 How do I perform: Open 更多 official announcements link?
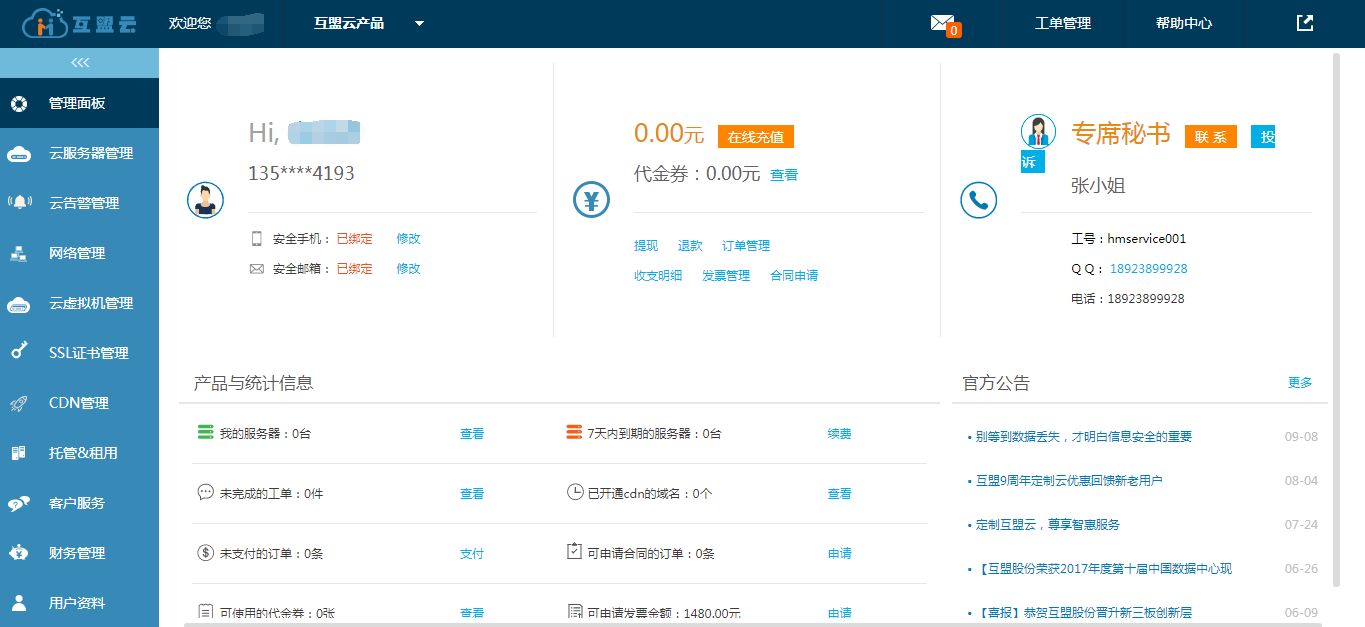coord(1300,383)
